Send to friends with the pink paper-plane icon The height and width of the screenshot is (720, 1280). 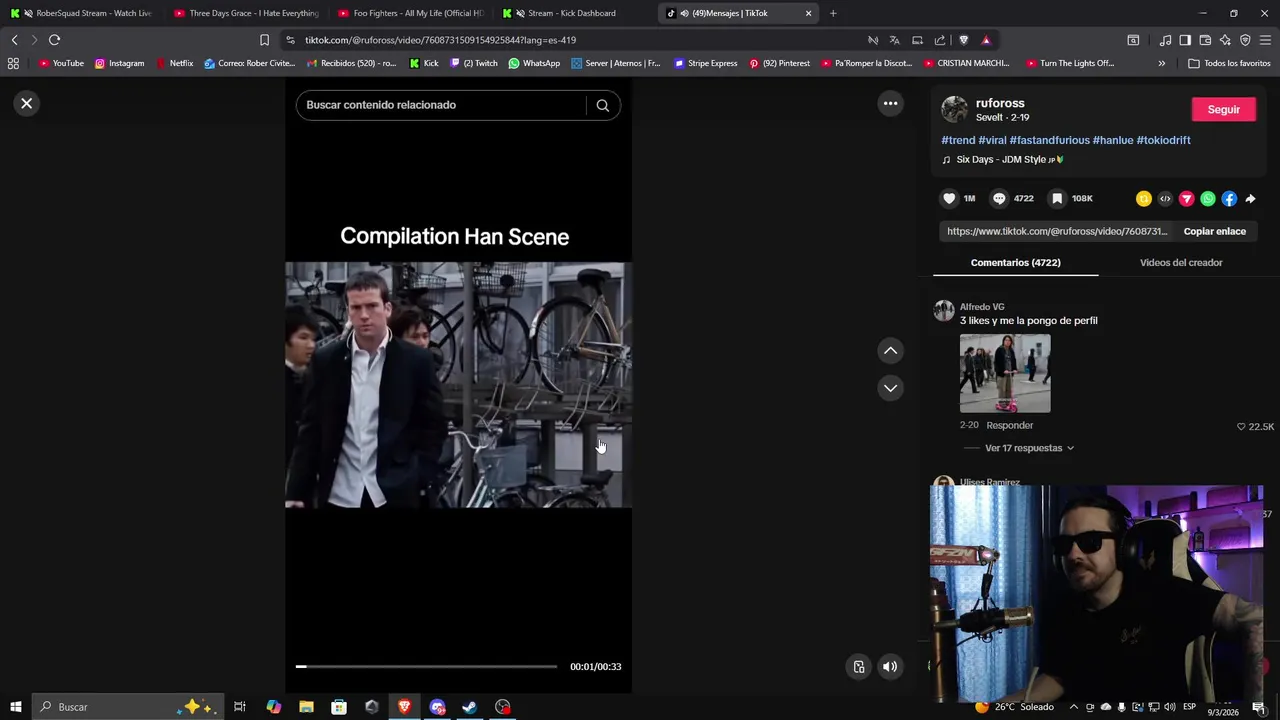pos(1187,198)
